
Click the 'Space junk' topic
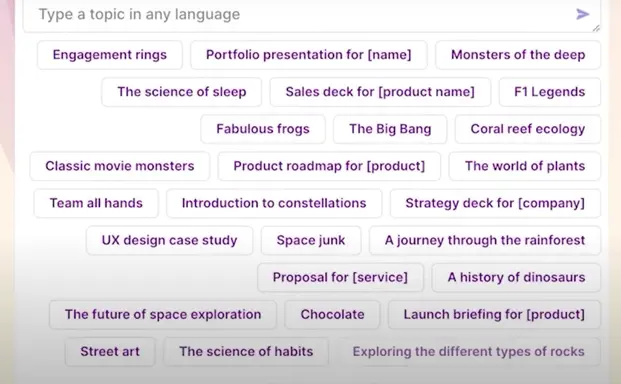[x=311, y=240]
